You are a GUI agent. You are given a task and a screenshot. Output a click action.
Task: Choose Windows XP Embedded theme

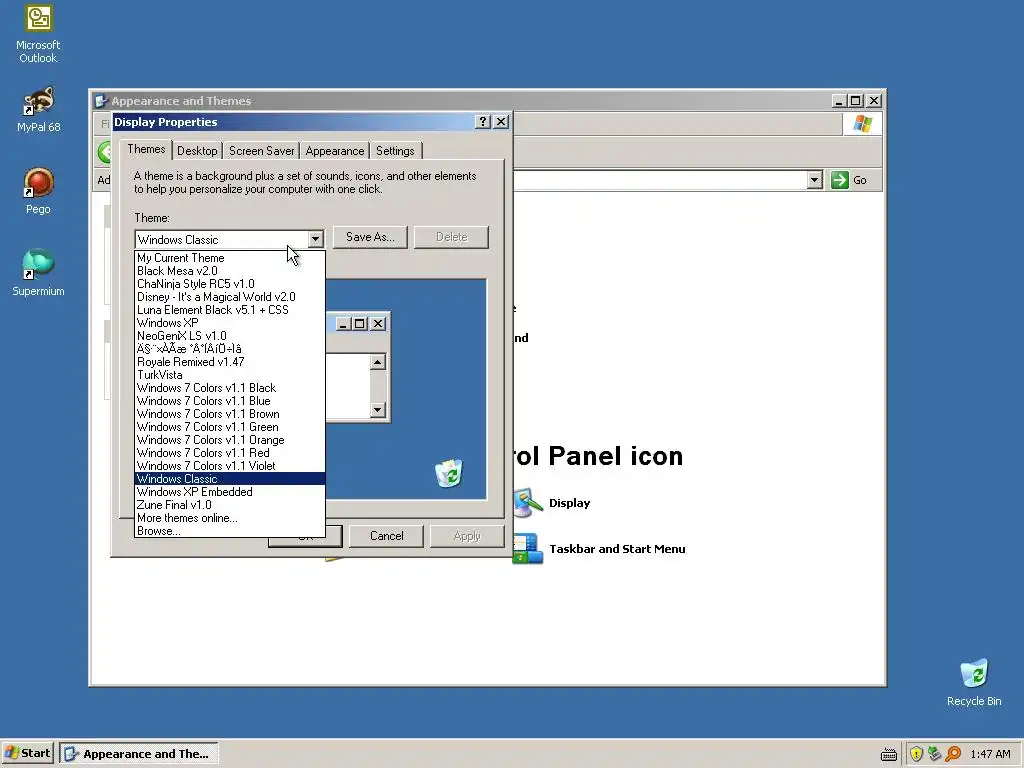[230, 492]
